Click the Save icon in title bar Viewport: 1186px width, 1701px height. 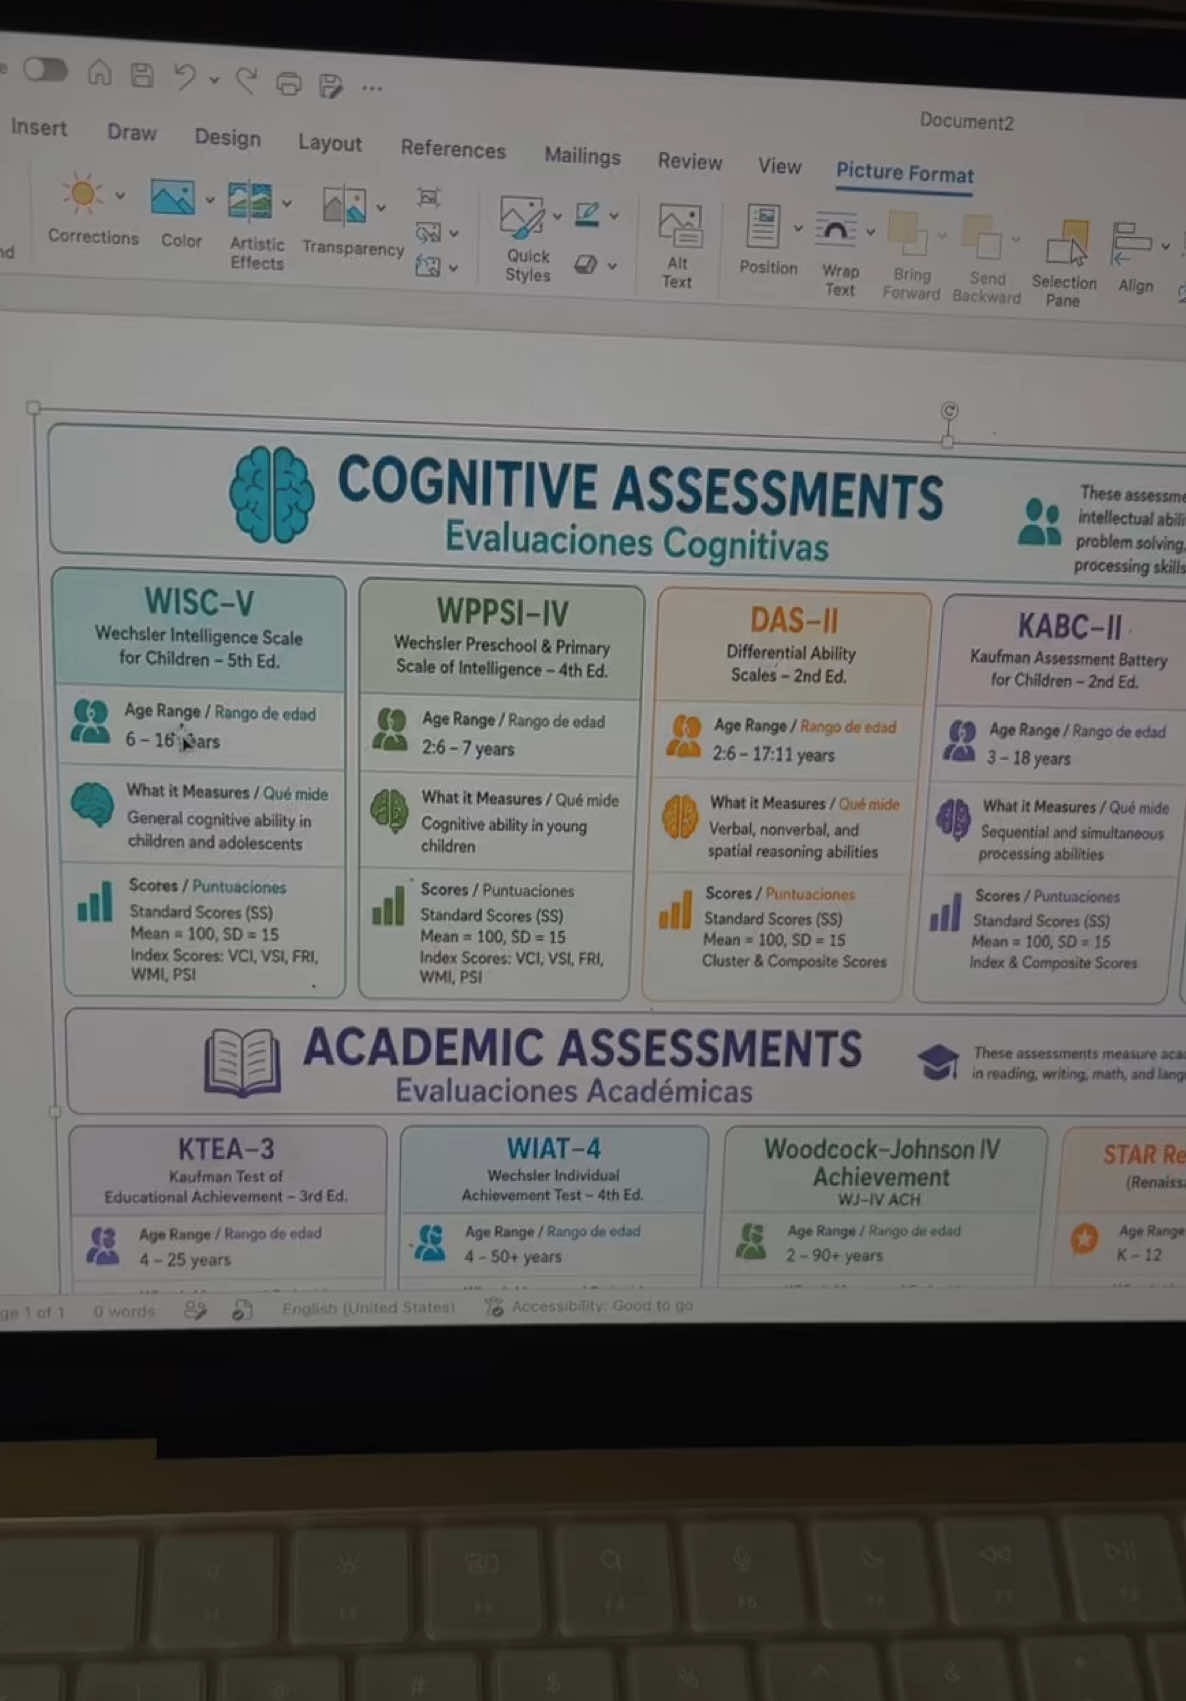(143, 75)
